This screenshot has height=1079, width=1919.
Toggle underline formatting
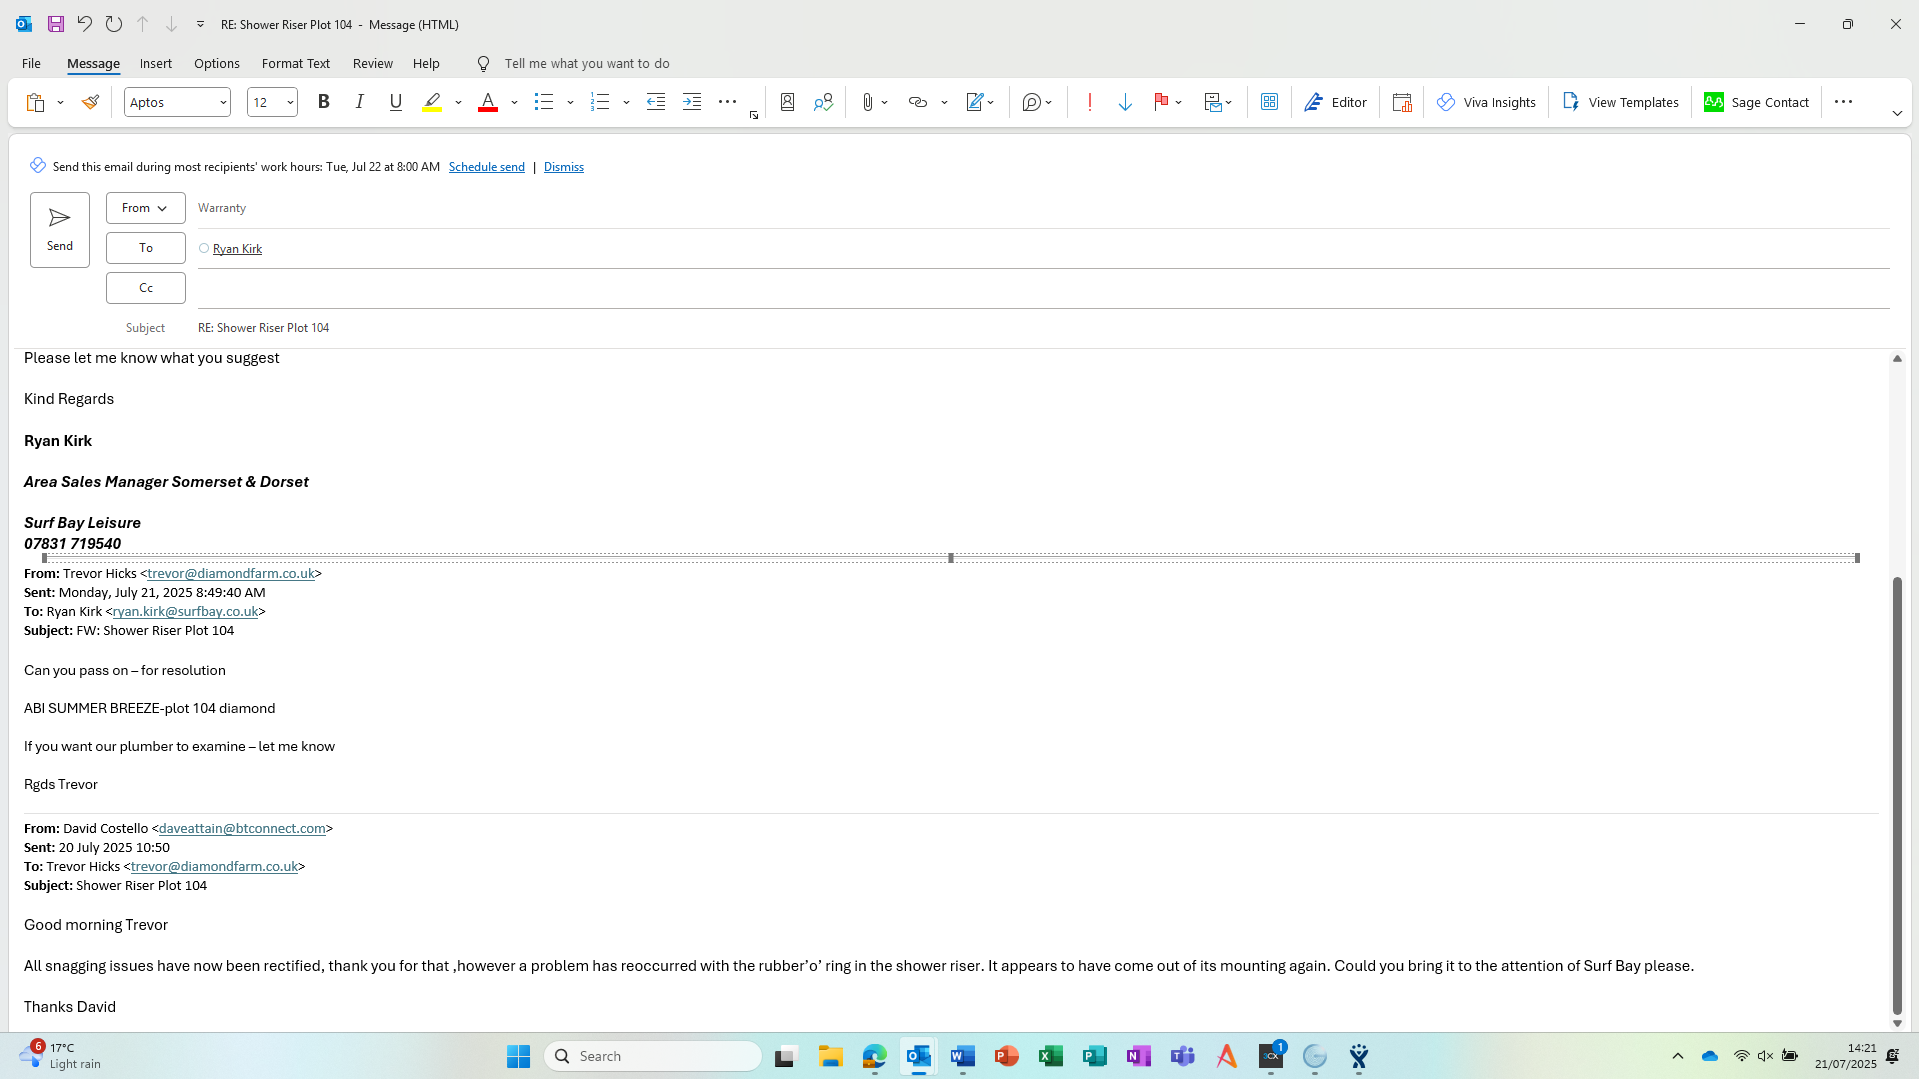point(395,102)
